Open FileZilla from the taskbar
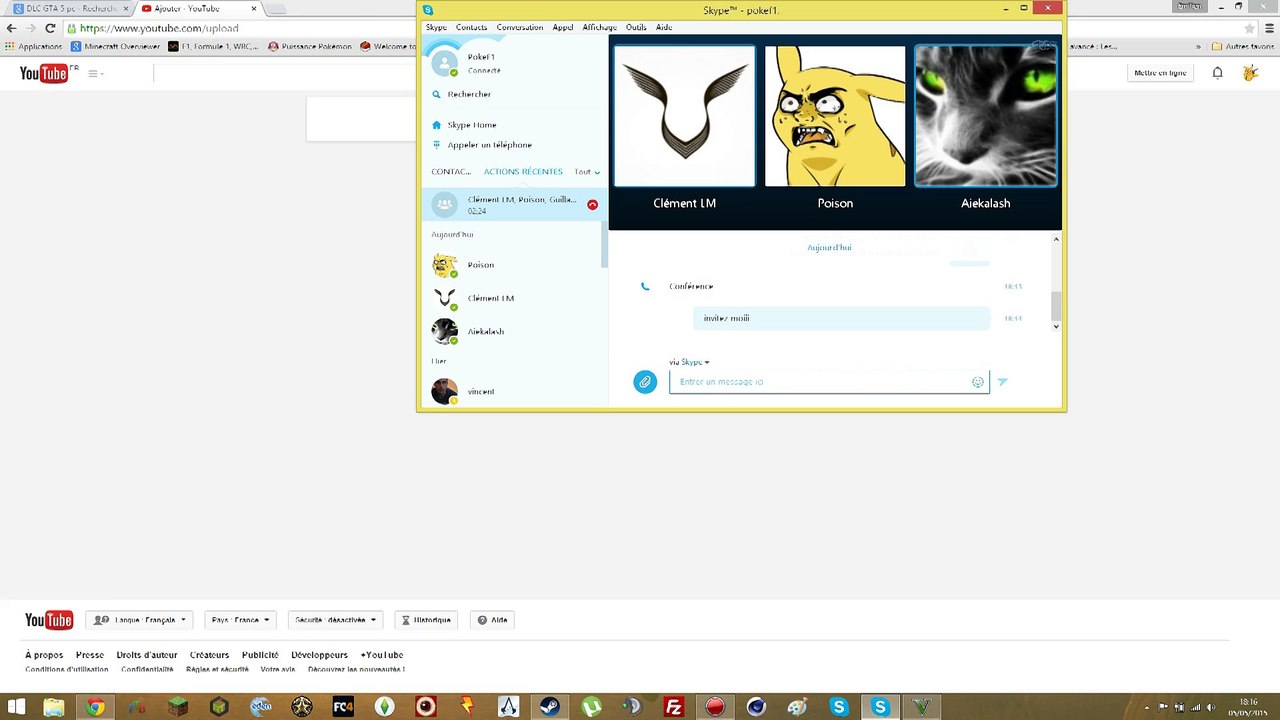 pos(674,707)
